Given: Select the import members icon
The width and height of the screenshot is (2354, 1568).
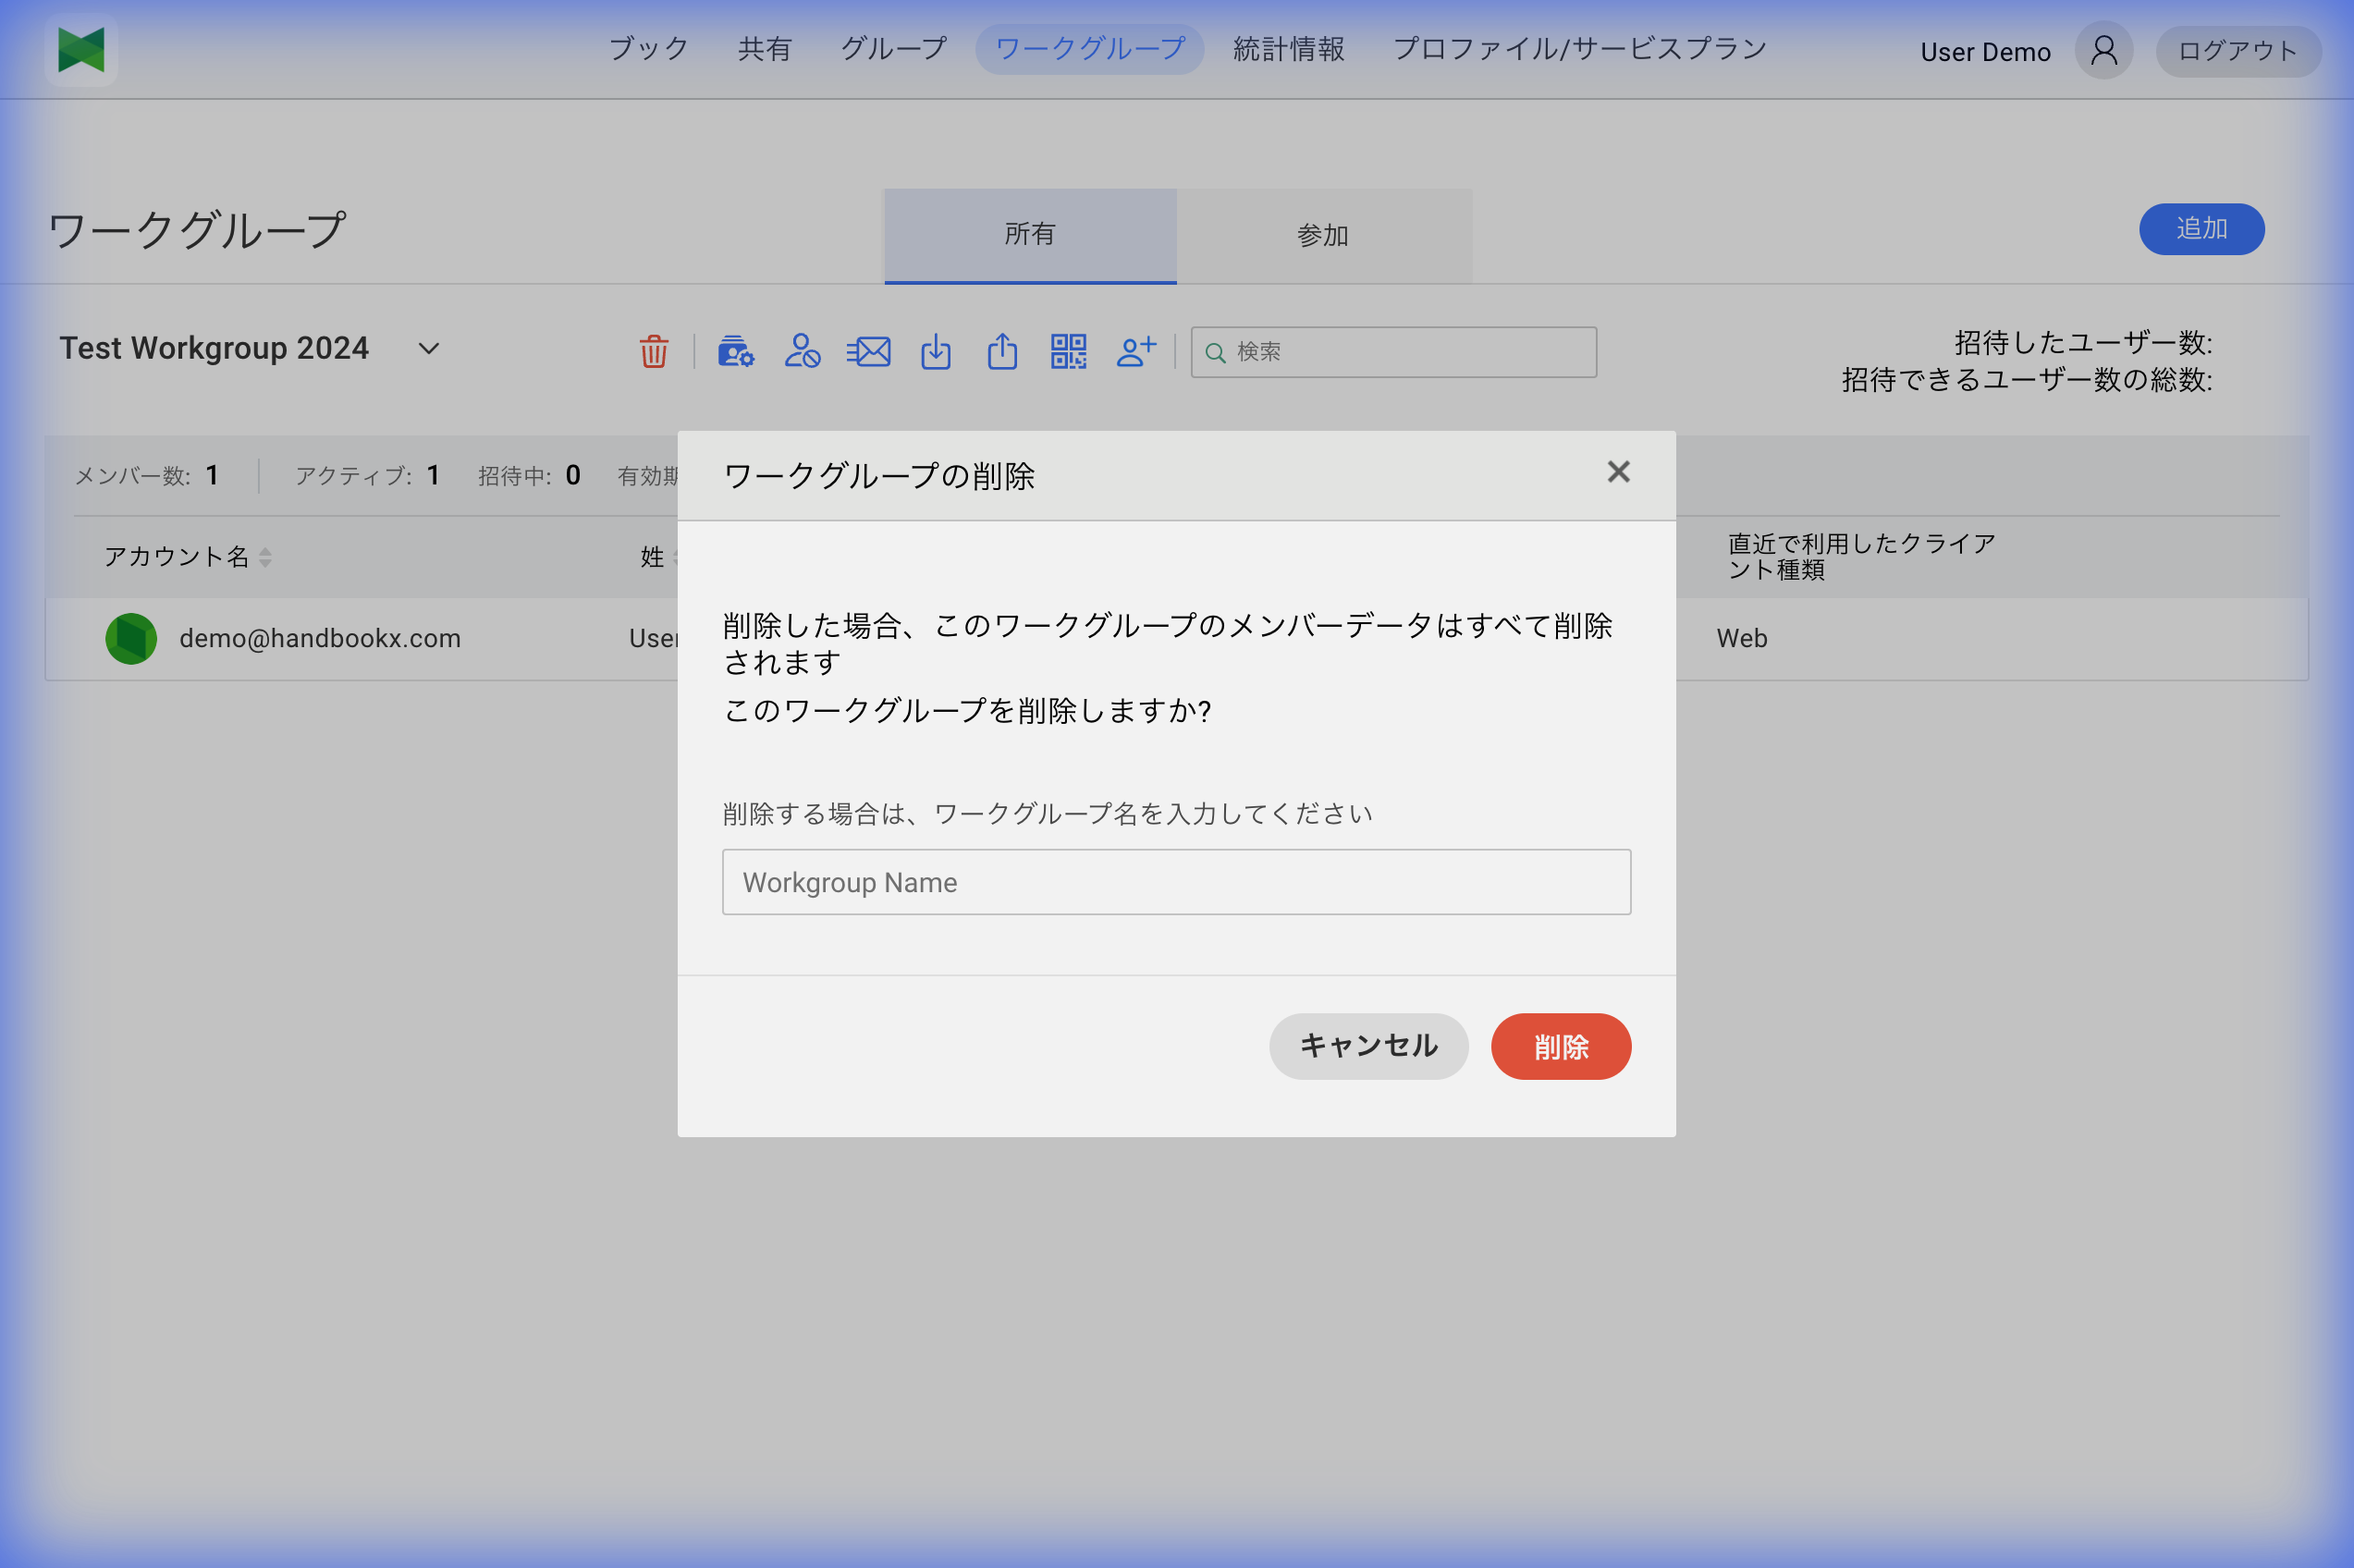Looking at the screenshot, I should pyautogui.click(x=935, y=352).
